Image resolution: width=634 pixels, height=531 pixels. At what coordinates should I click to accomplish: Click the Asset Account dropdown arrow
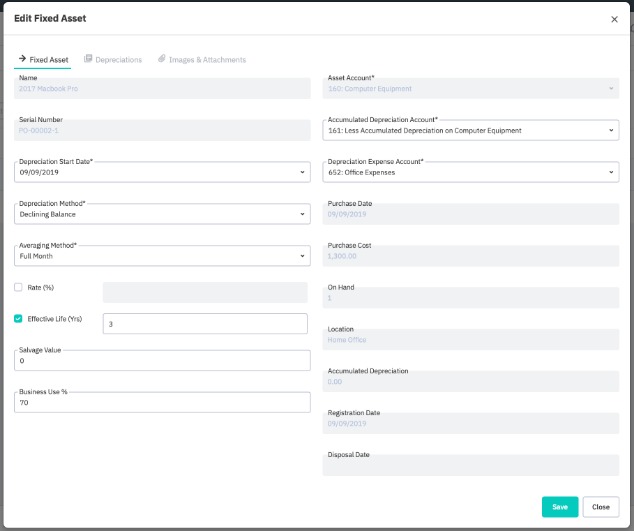pos(611,88)
